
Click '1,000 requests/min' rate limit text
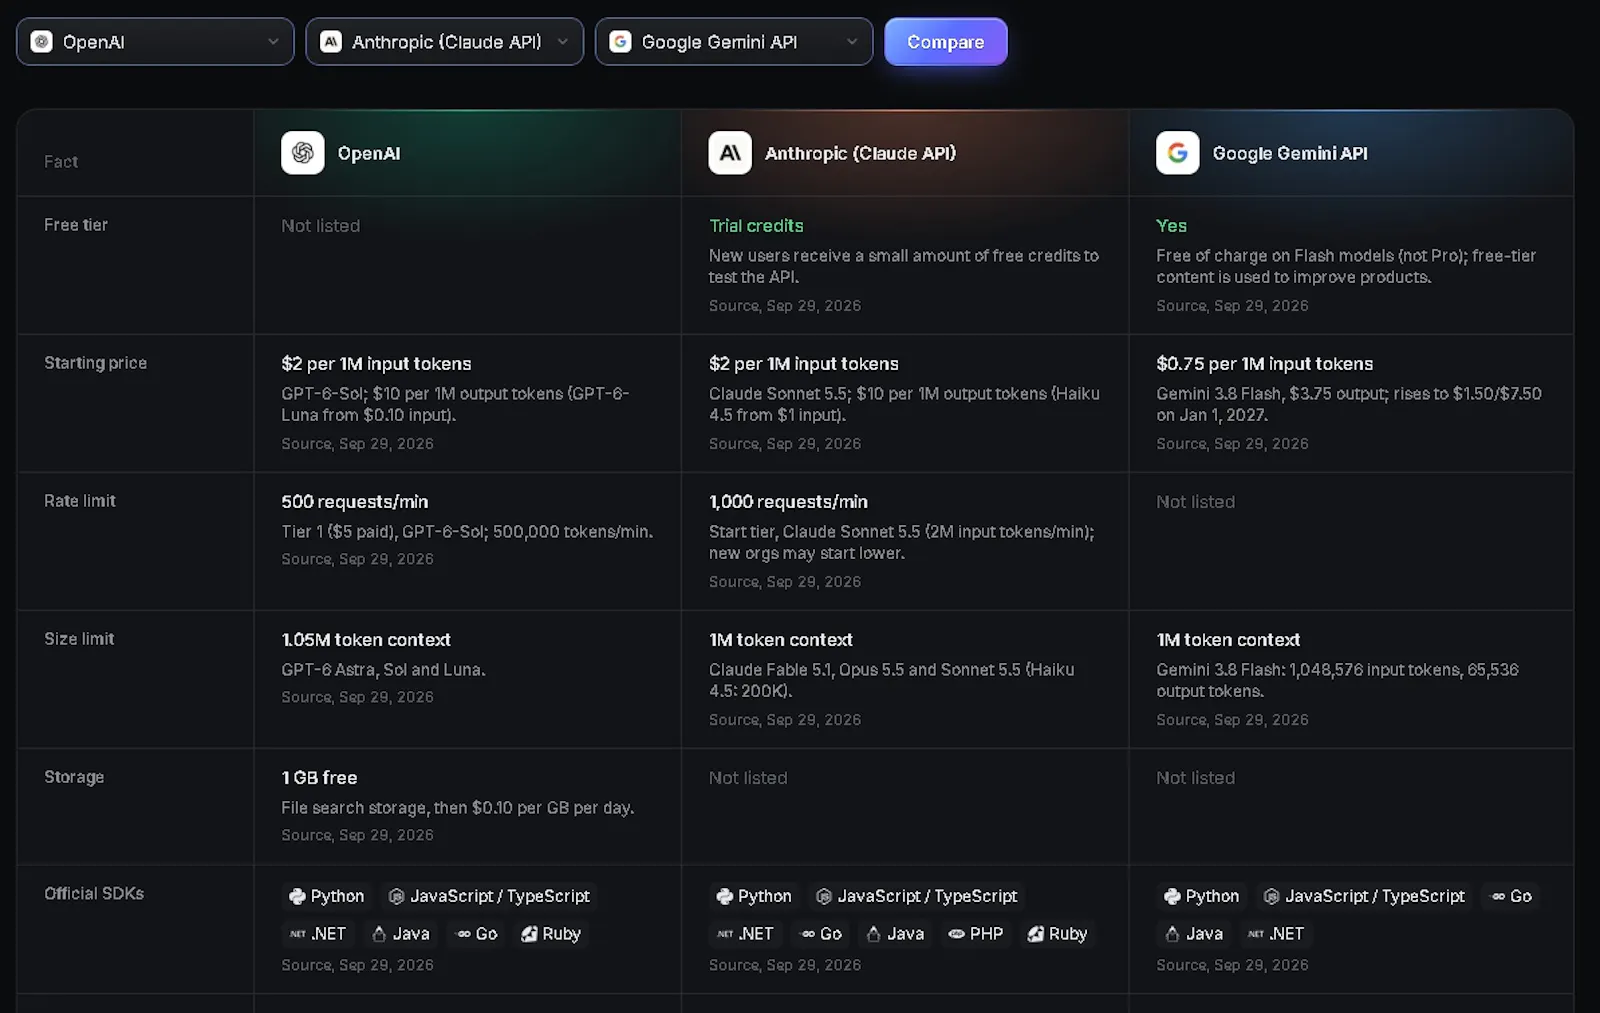tap(788, 502)
